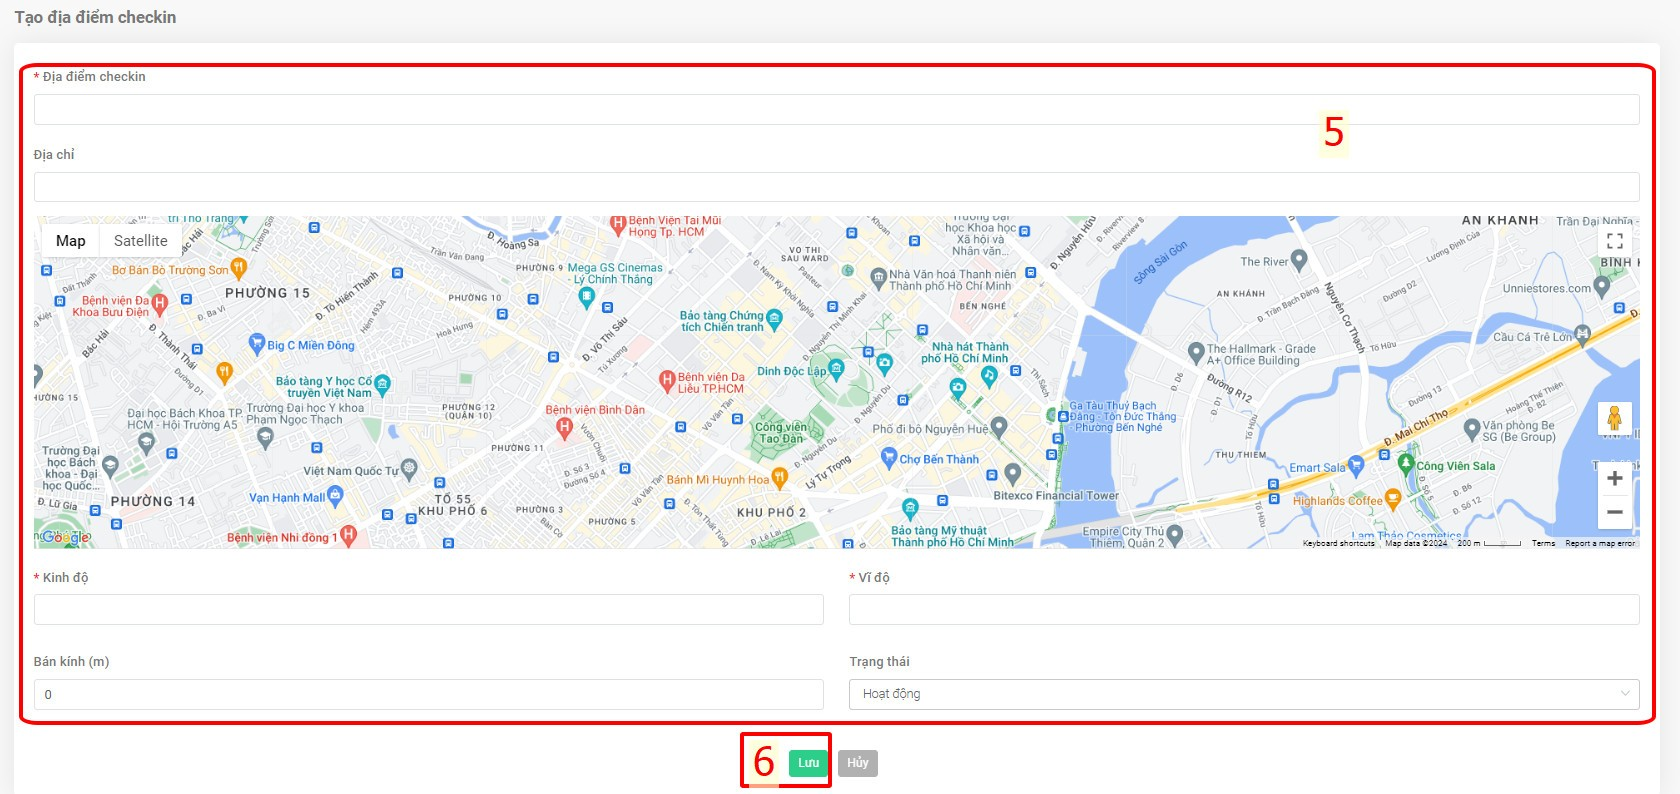
Task: Focus the Địa điểm checkin input
Action: point(836,110)
